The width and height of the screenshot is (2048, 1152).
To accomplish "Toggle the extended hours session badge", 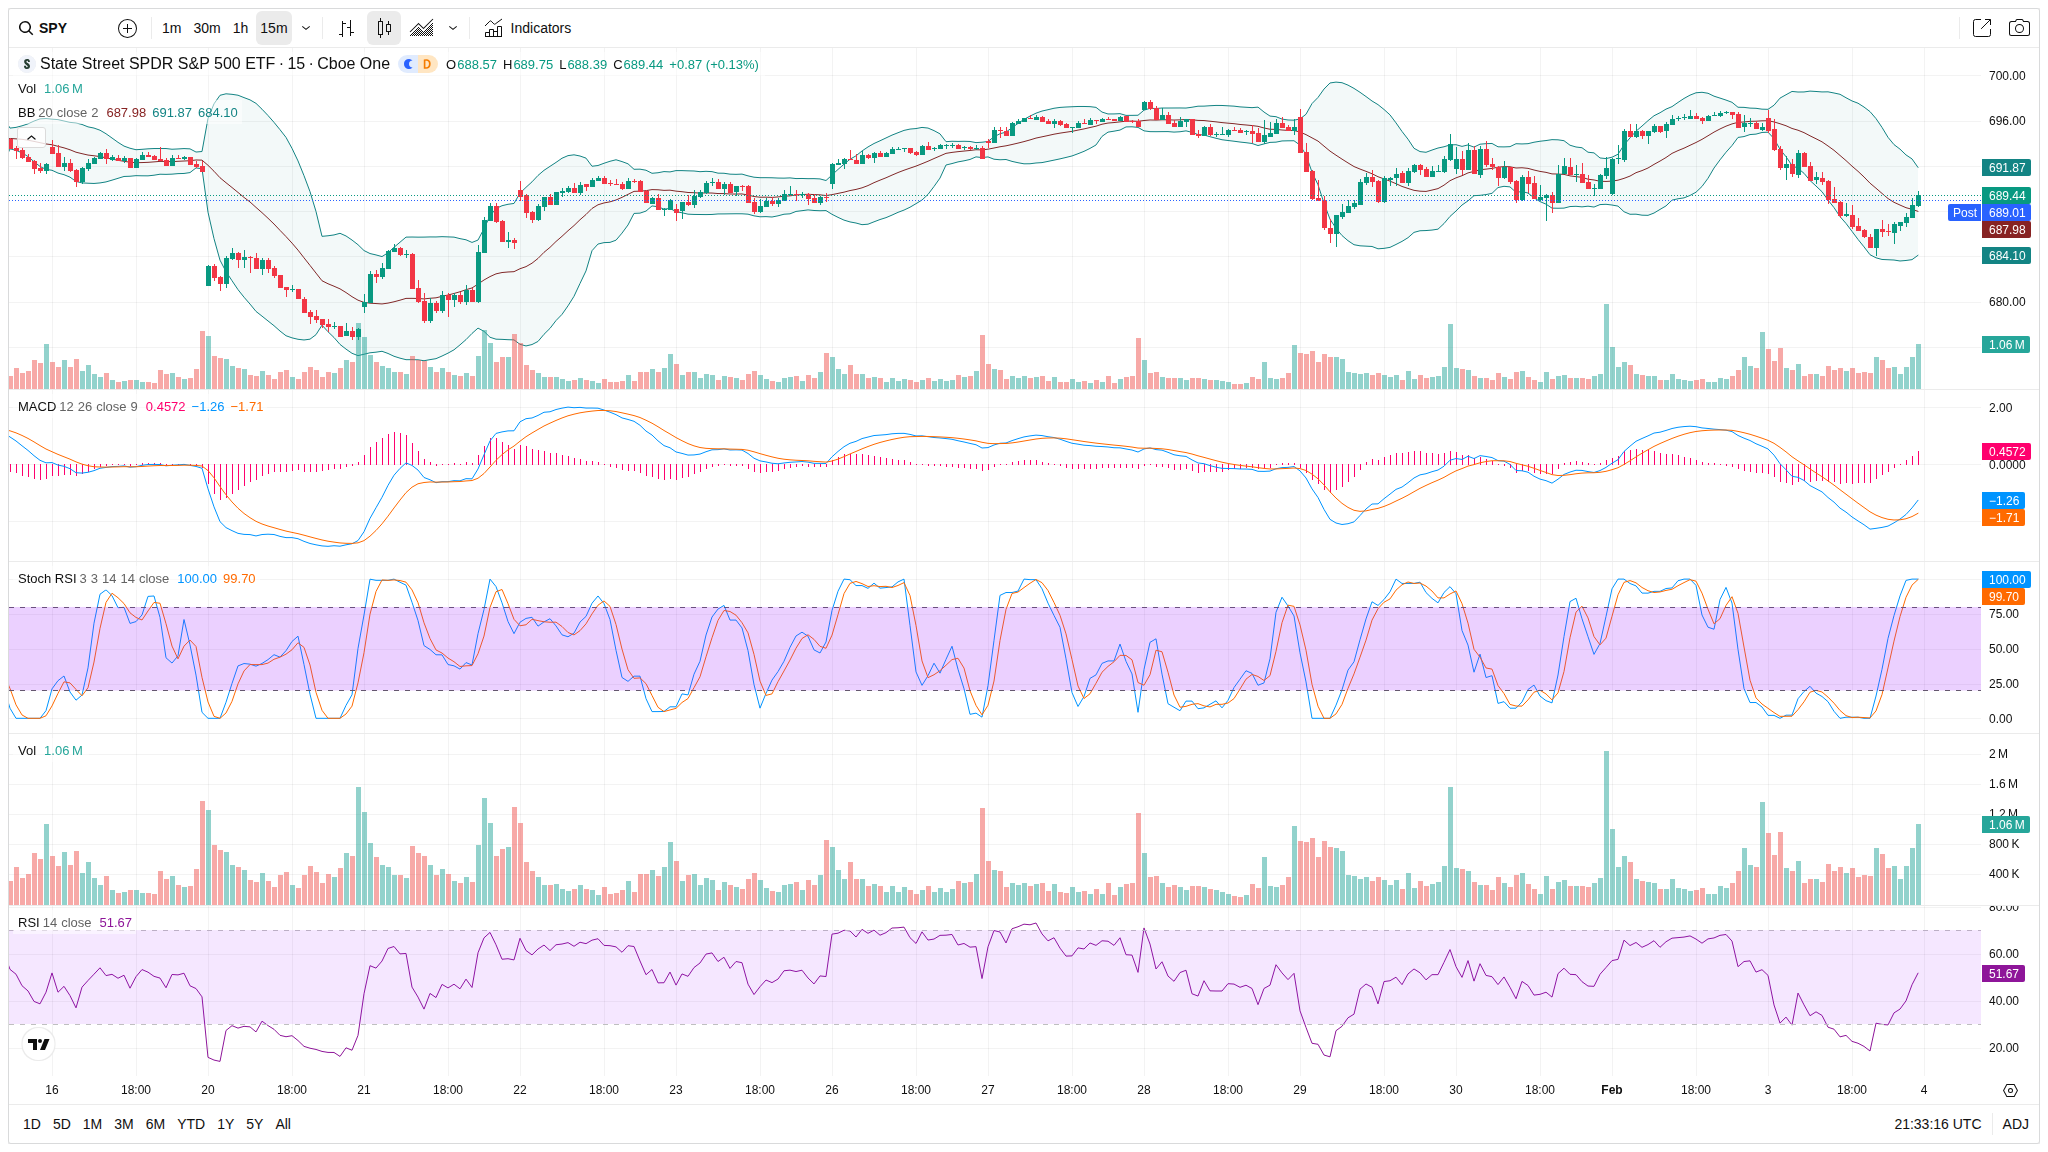I will (409, 64).
